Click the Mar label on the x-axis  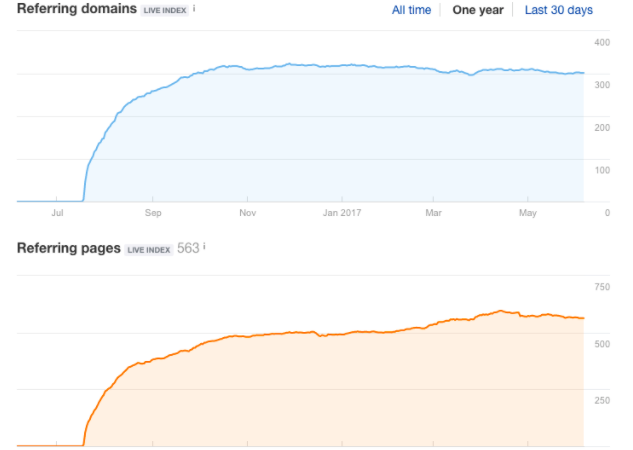point(434,212)
